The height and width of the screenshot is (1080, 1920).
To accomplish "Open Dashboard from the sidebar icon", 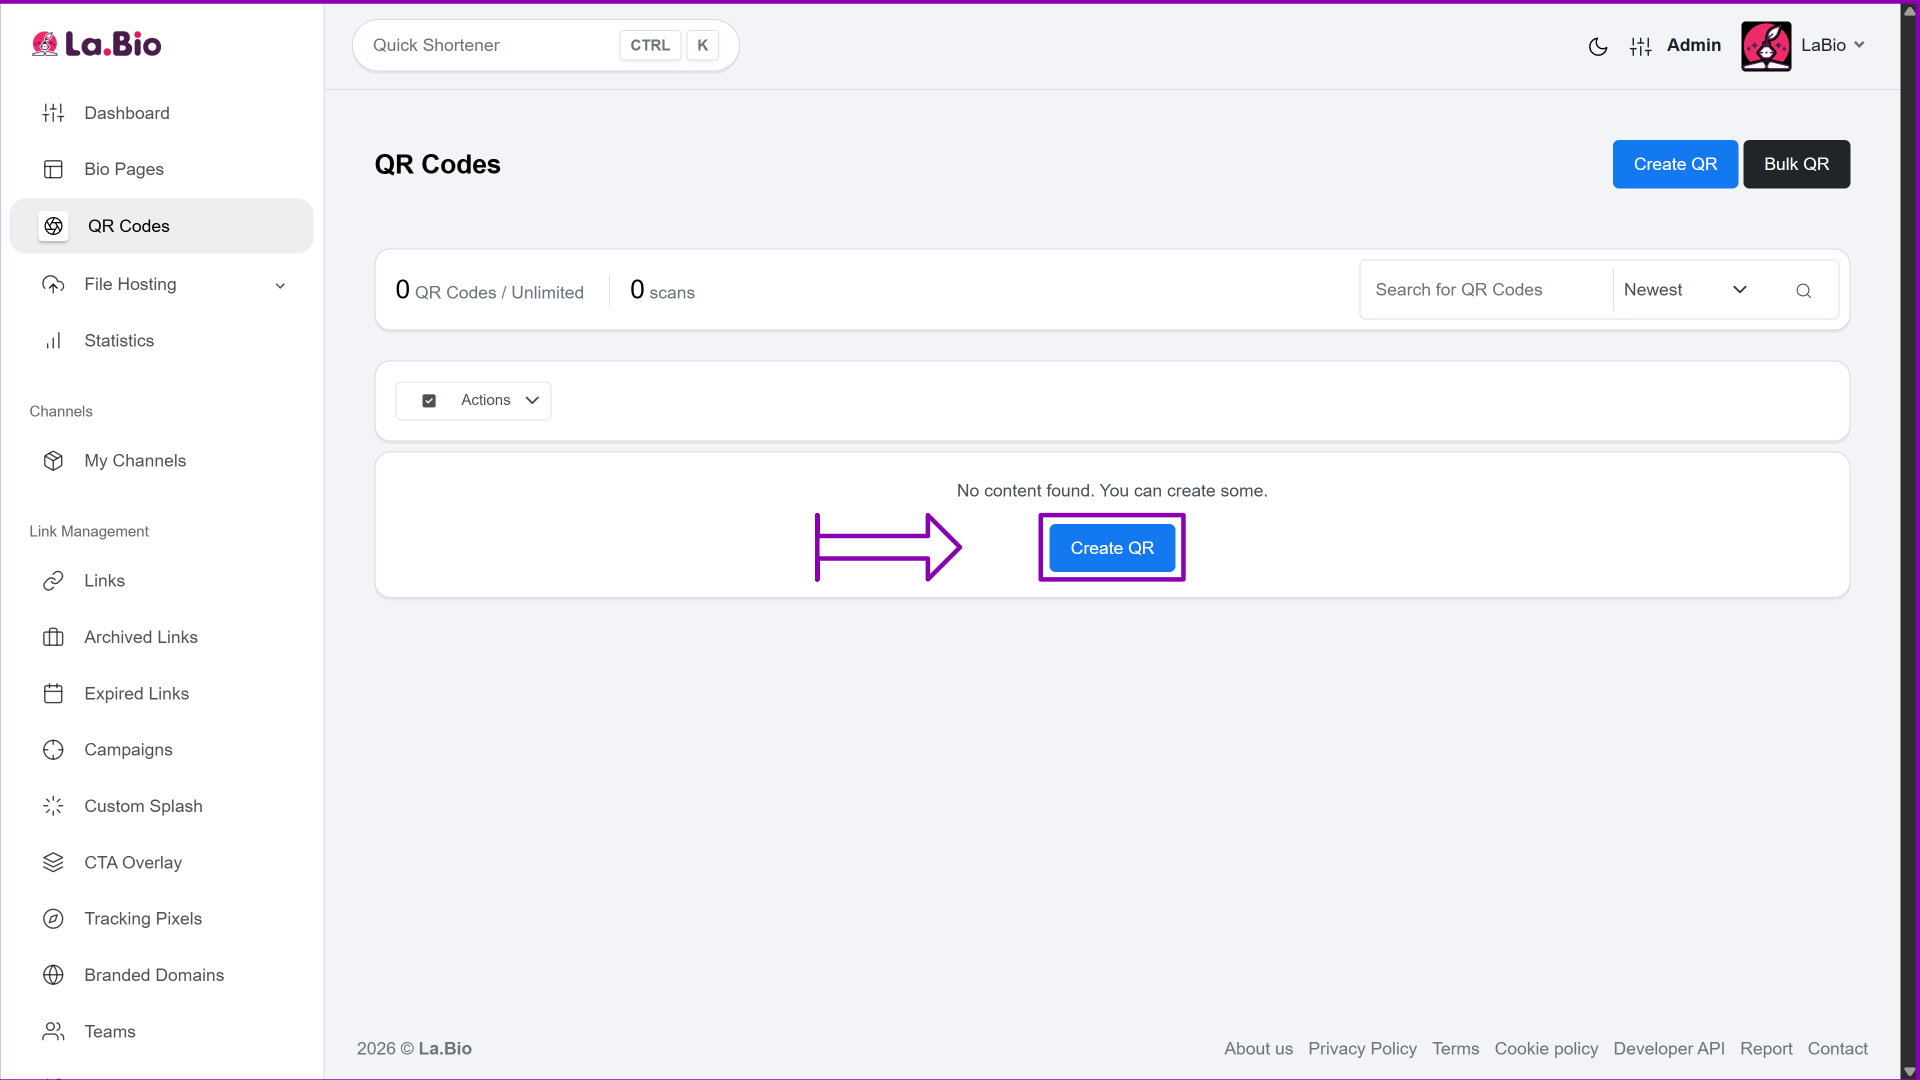I will click(x=53, y=113).
